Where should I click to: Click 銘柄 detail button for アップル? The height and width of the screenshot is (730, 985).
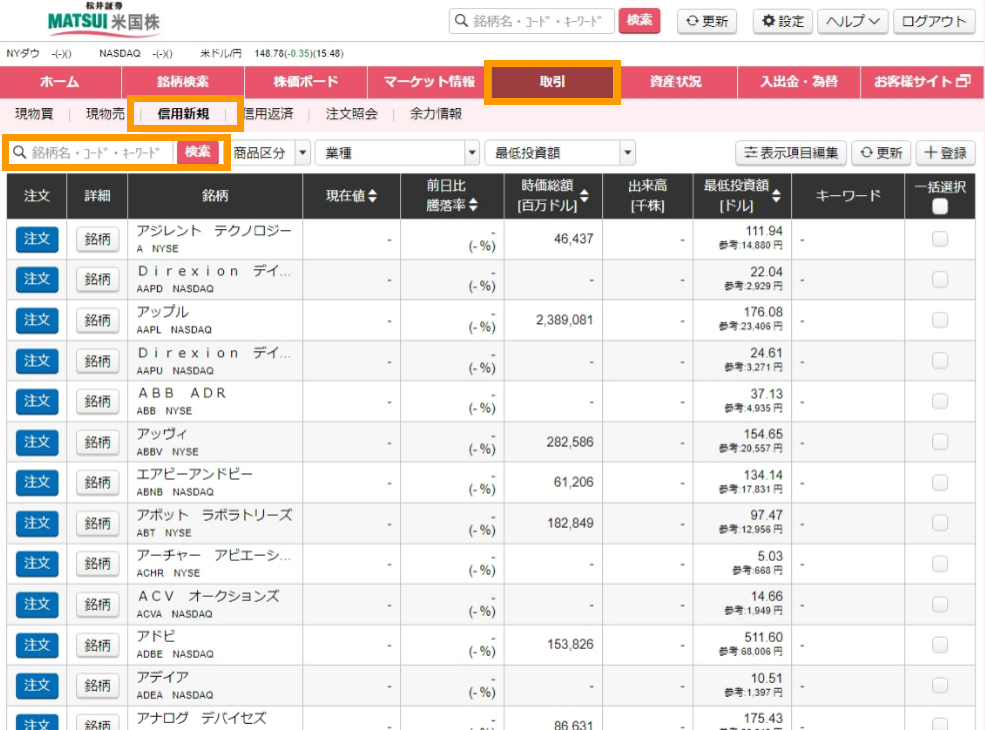(x=97, y=320)
